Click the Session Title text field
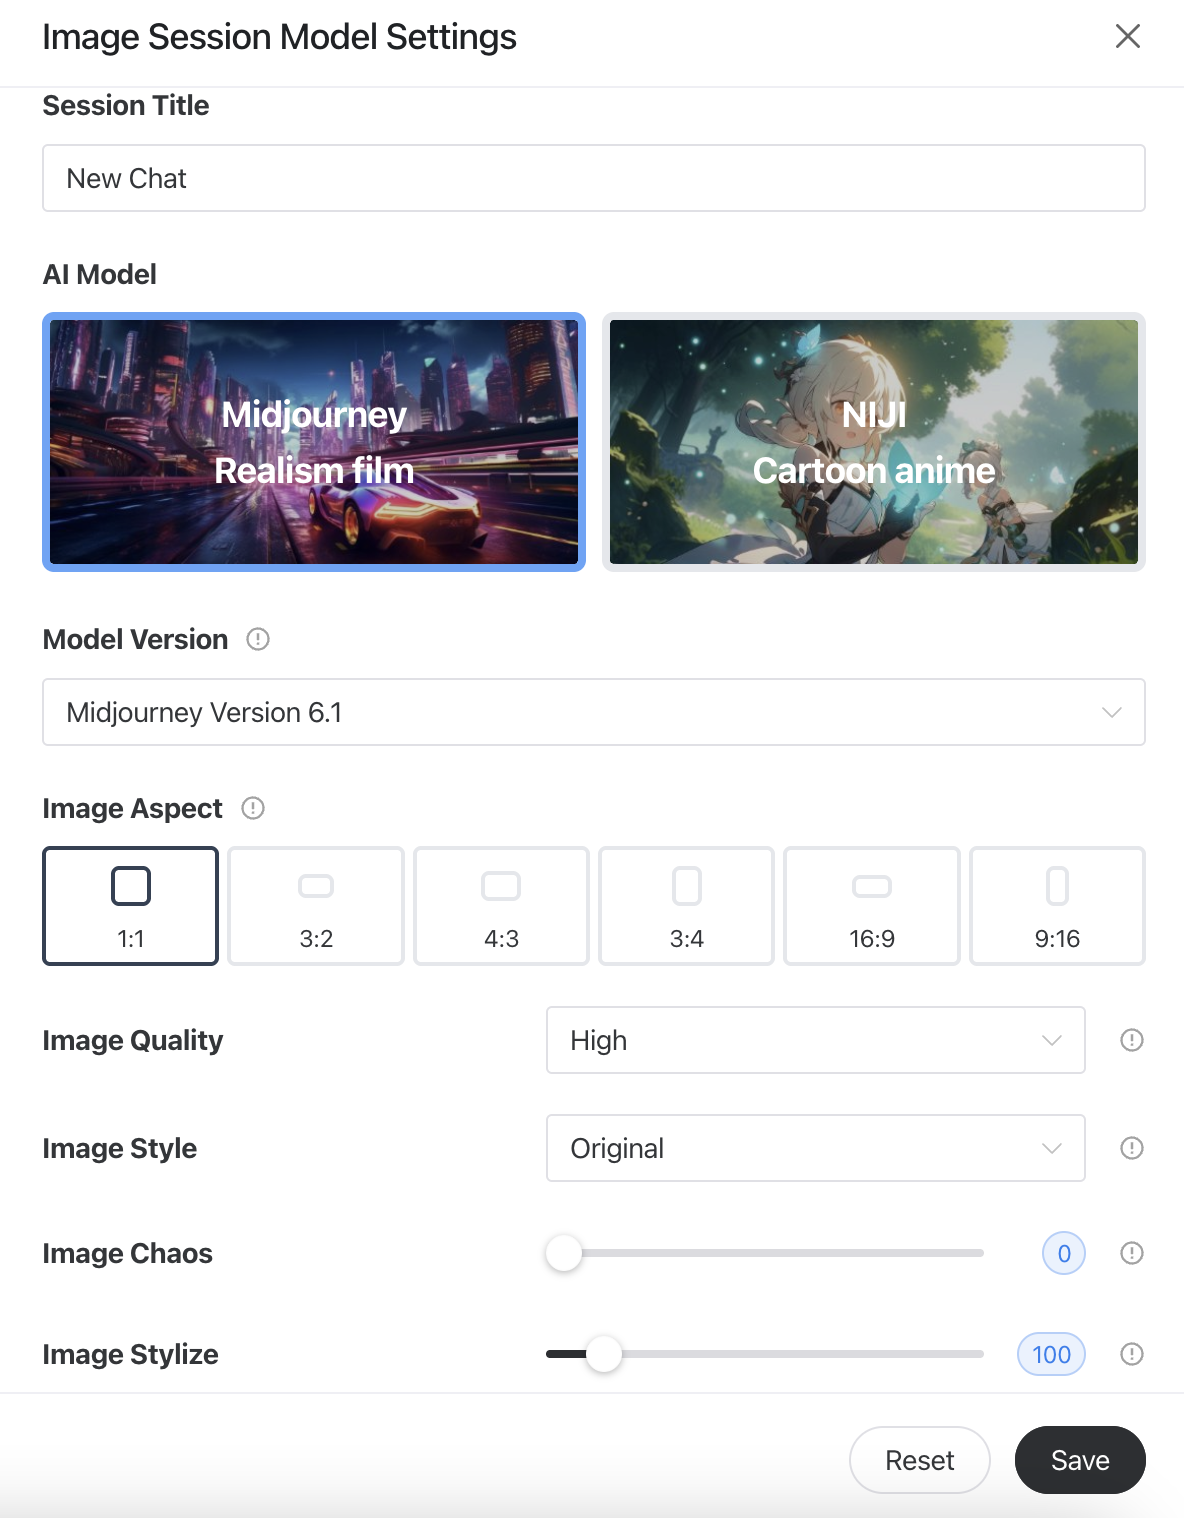 tap(593, 178)
